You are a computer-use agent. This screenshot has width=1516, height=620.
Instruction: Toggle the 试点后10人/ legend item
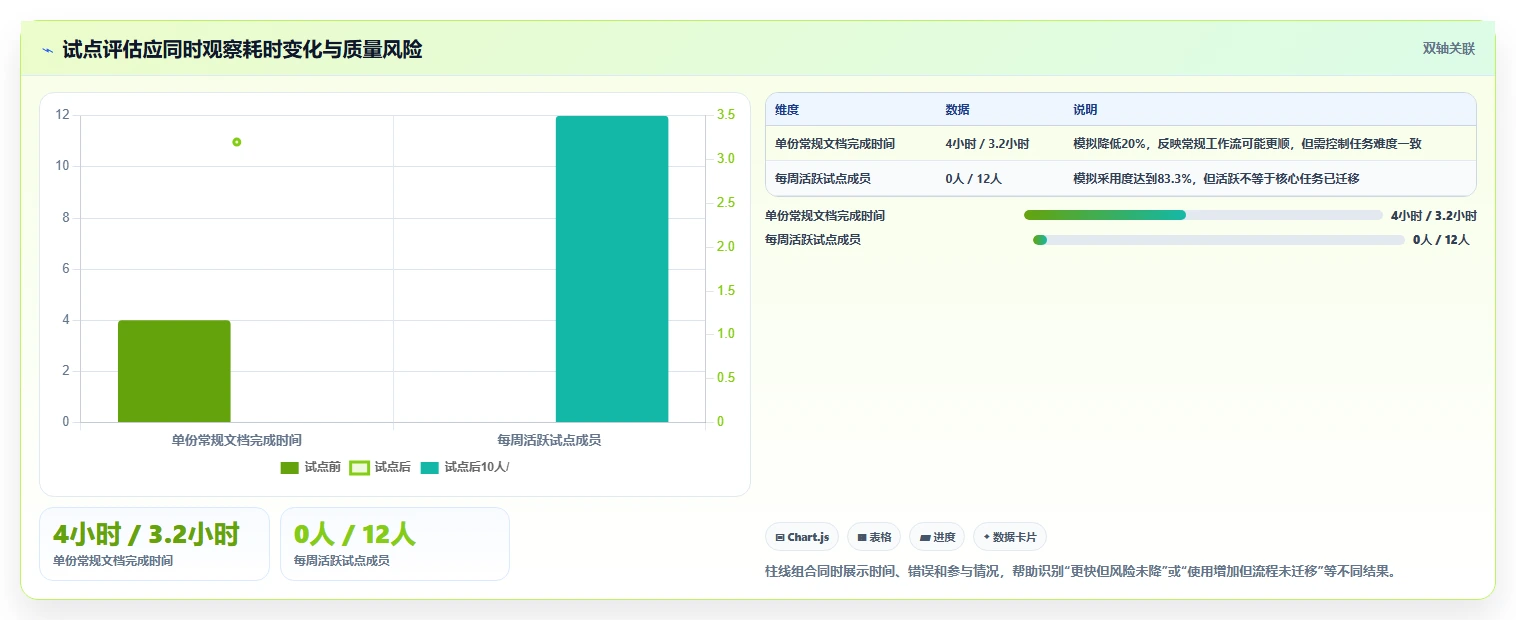pyautogui.click(x=465, y=467)
